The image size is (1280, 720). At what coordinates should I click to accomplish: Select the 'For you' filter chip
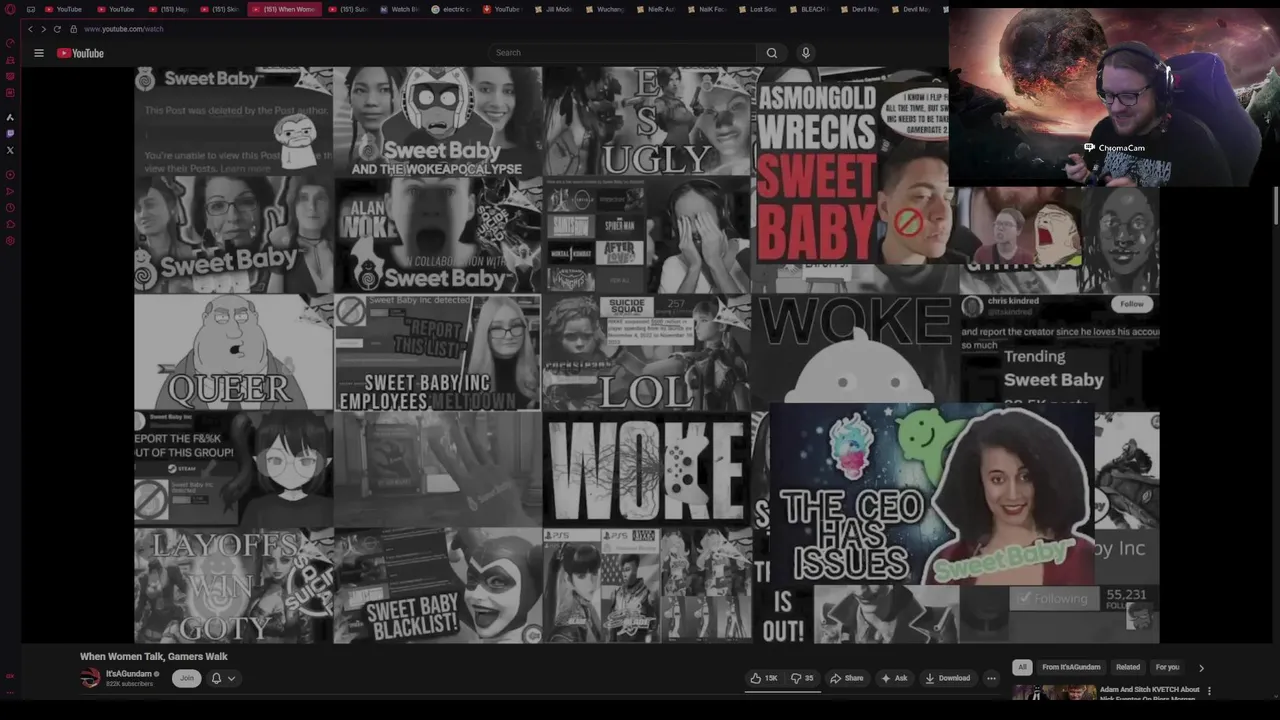(x=1167, y=667)
